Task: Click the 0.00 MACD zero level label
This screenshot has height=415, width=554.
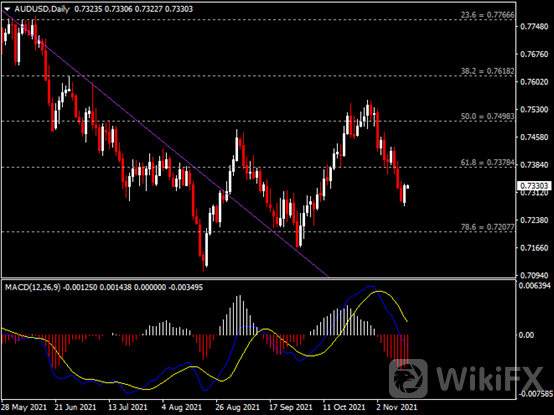Action: click(x=527, y=335)
